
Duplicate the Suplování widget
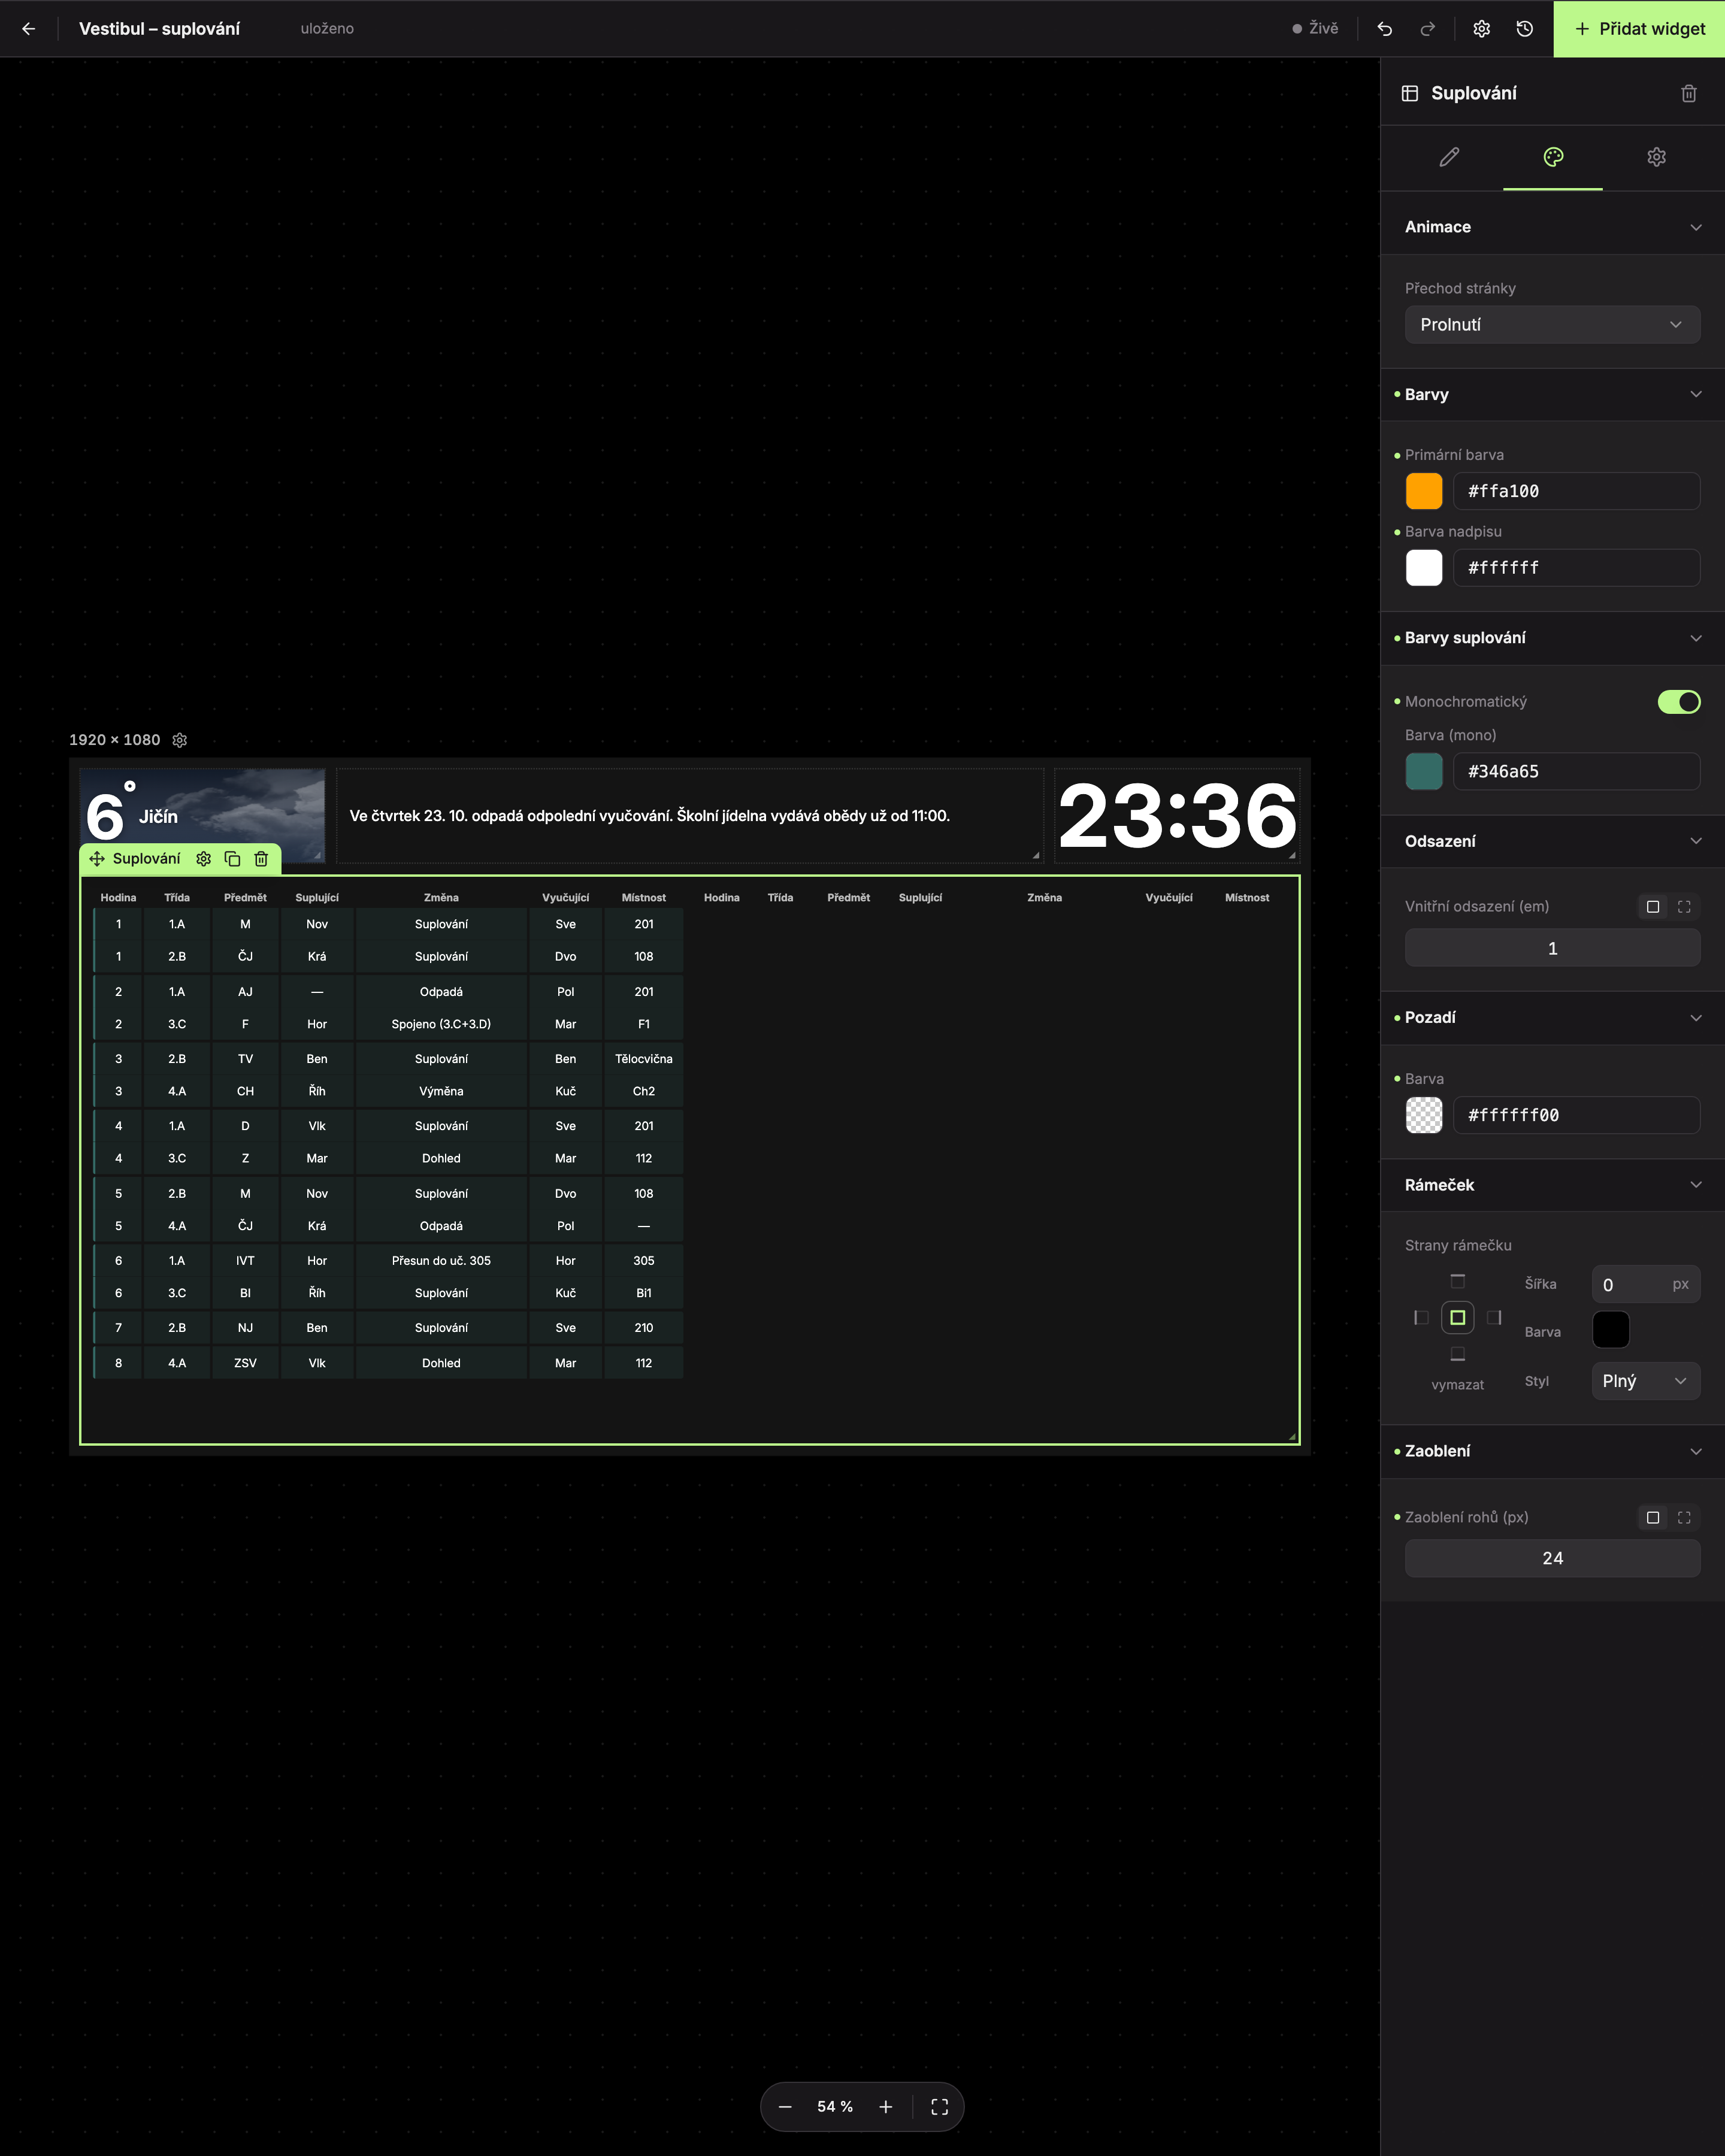232,859
